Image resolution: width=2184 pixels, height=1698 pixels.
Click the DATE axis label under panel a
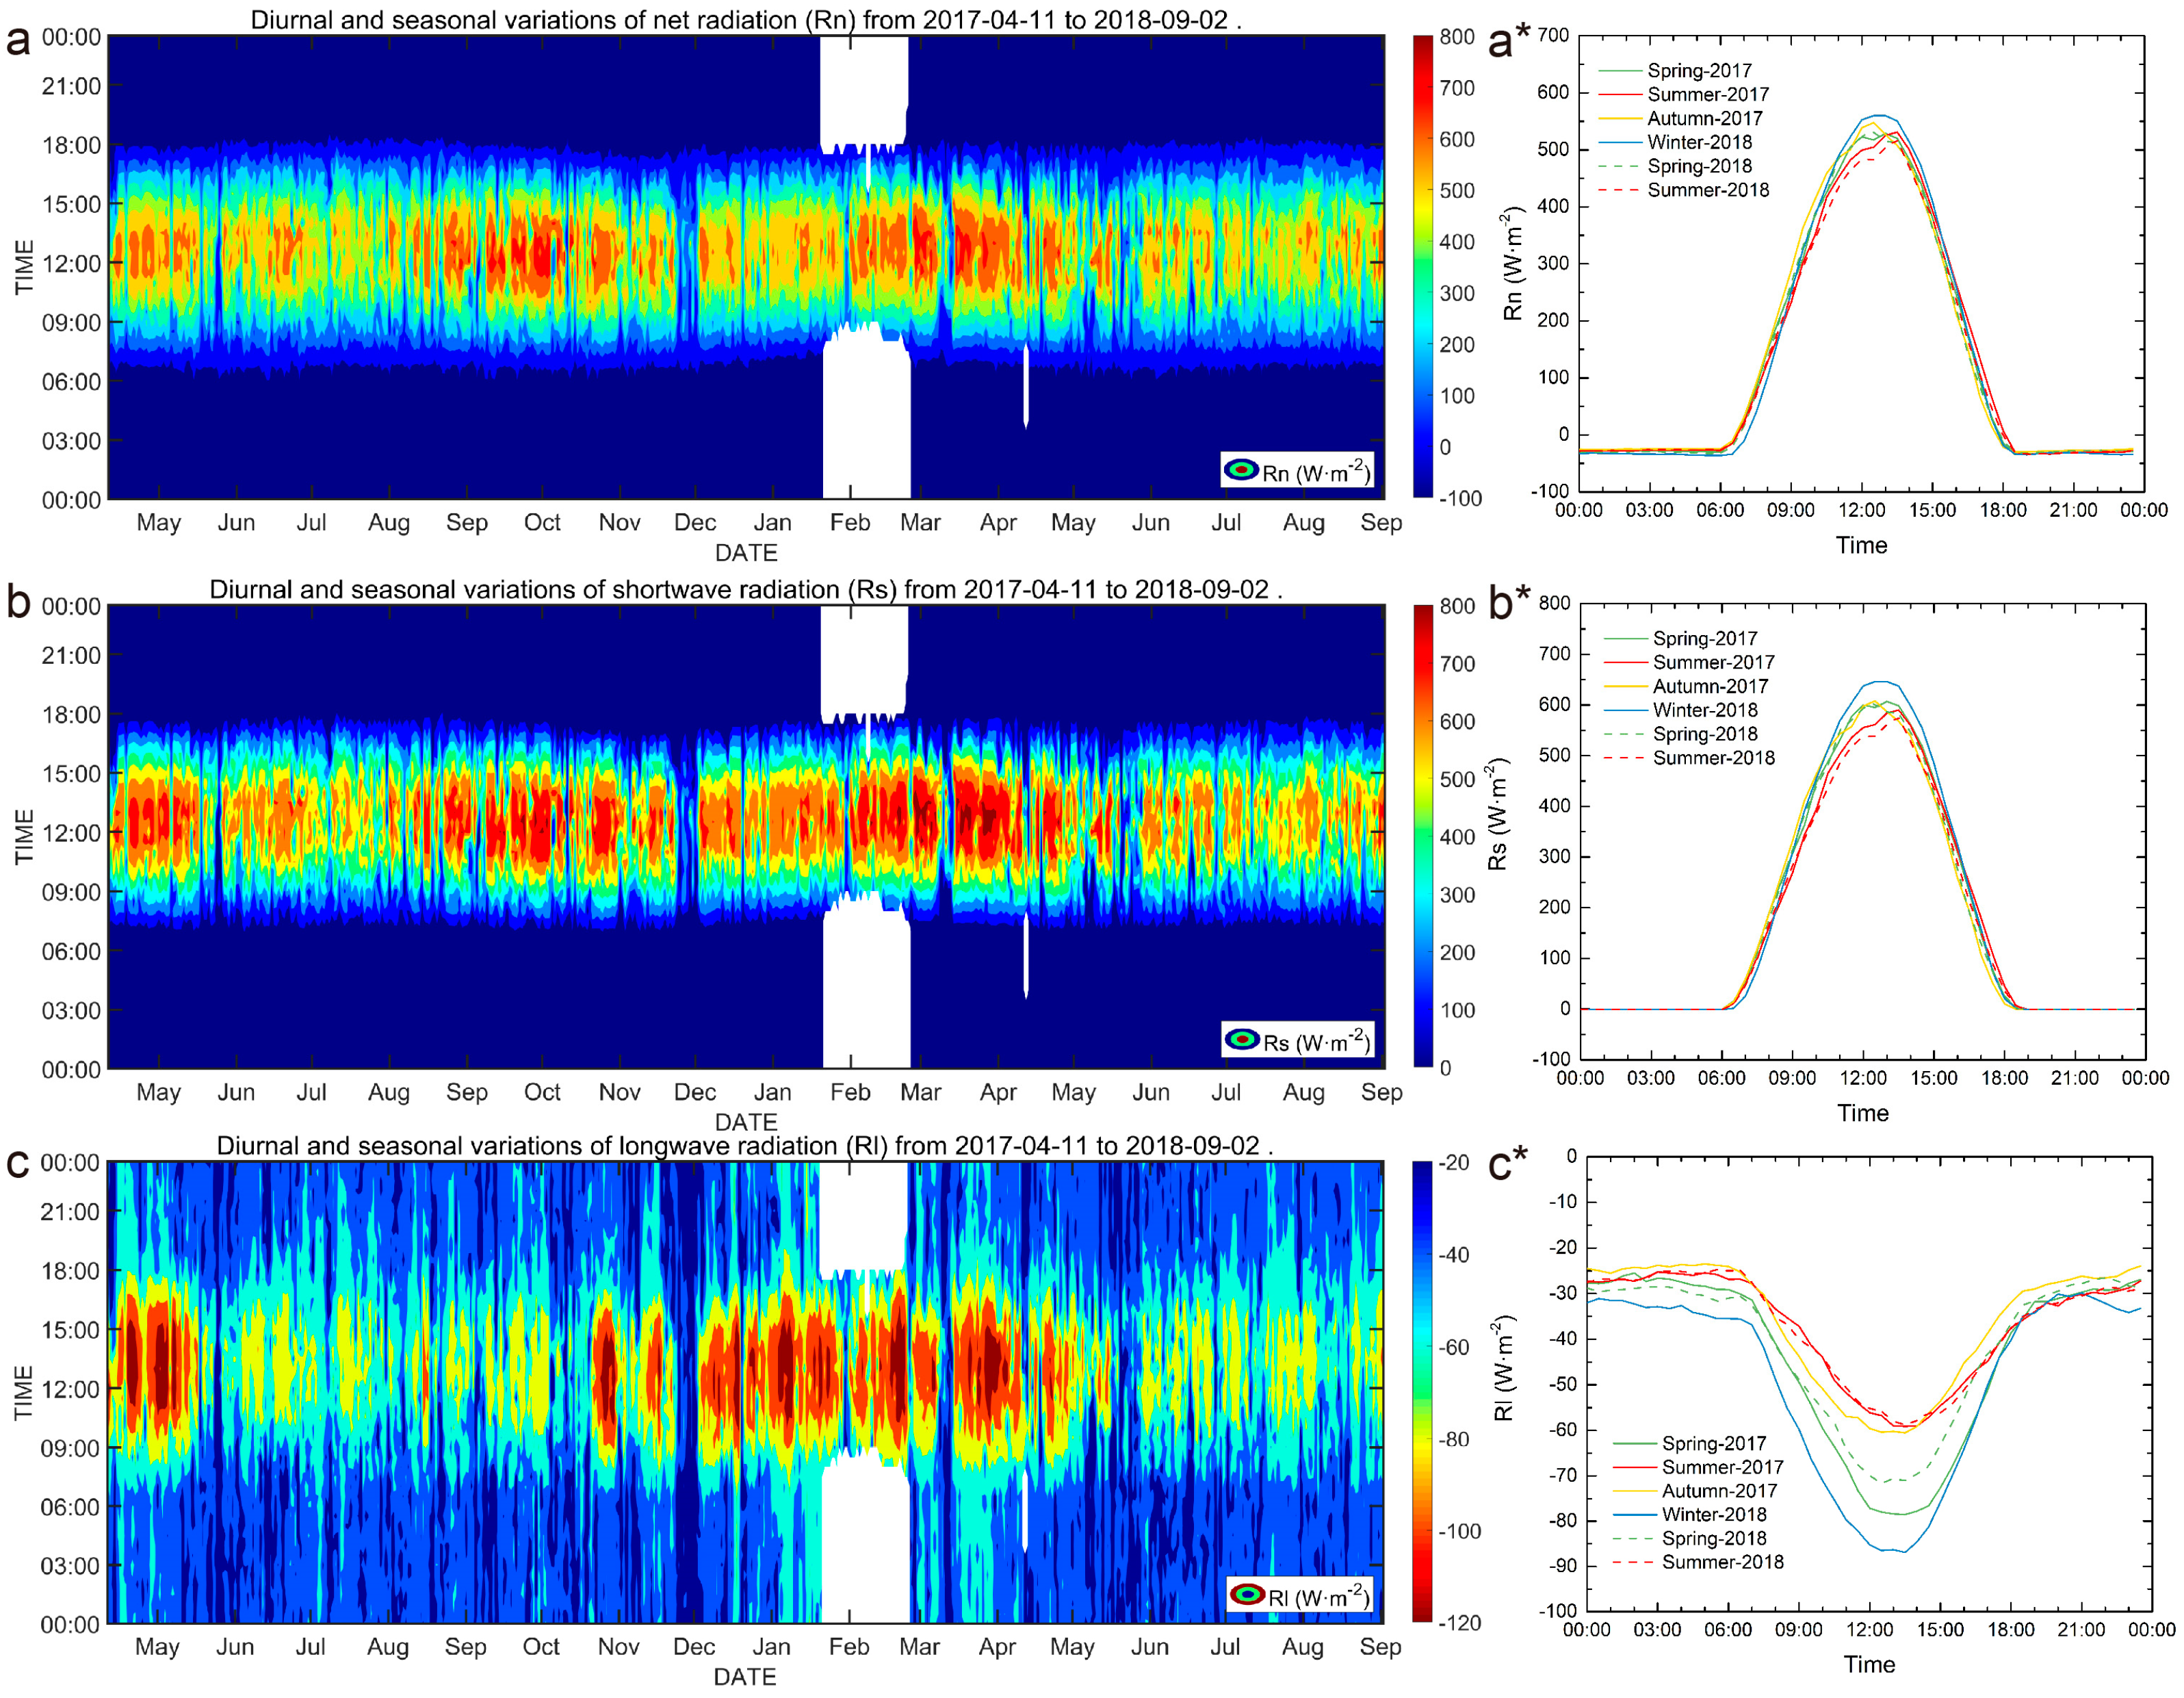(746, 553)
